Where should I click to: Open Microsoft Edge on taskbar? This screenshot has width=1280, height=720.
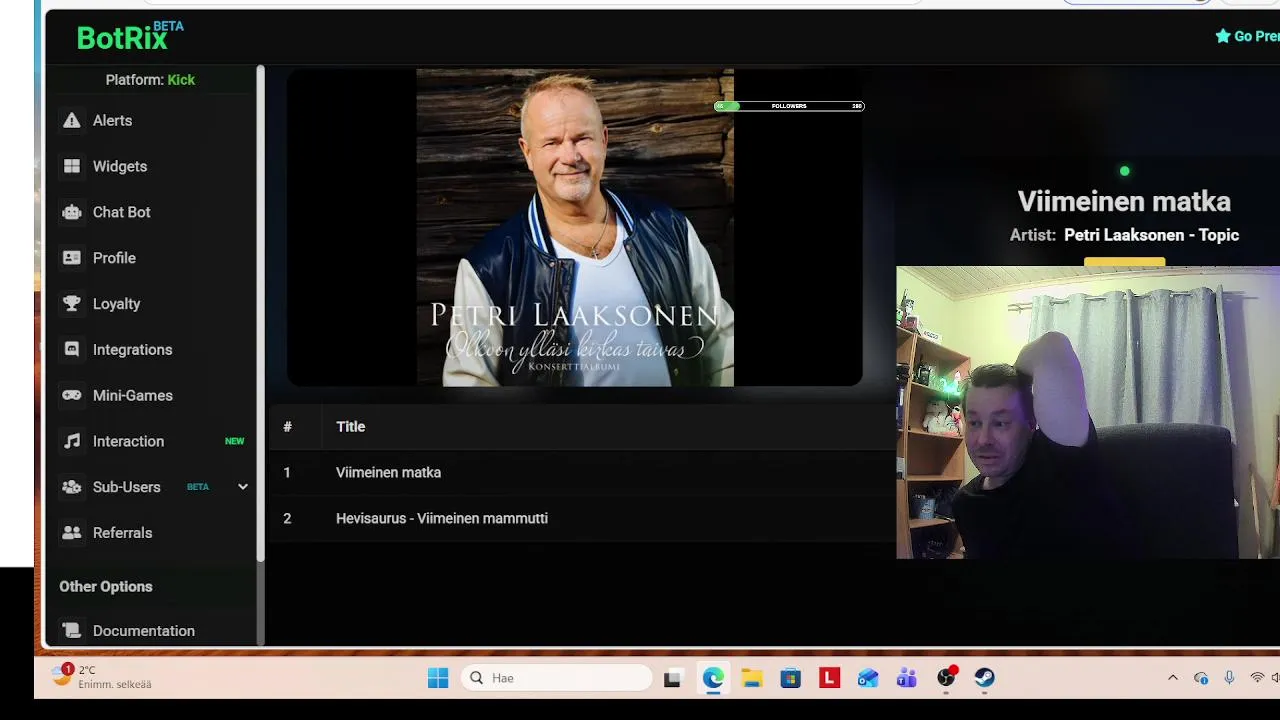point(713,678)
